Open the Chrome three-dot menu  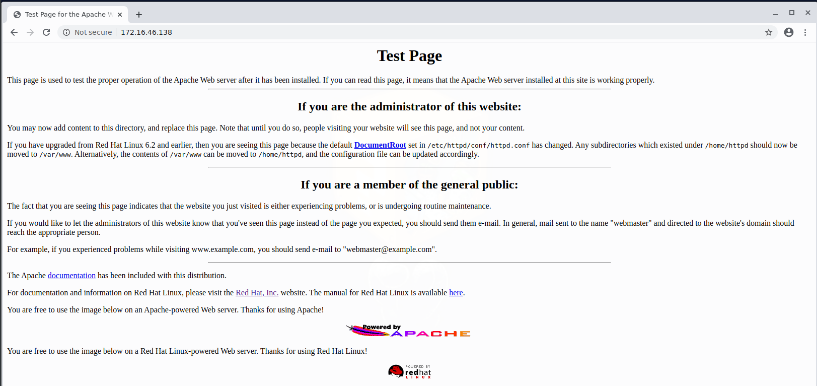[x=805, y=32]
